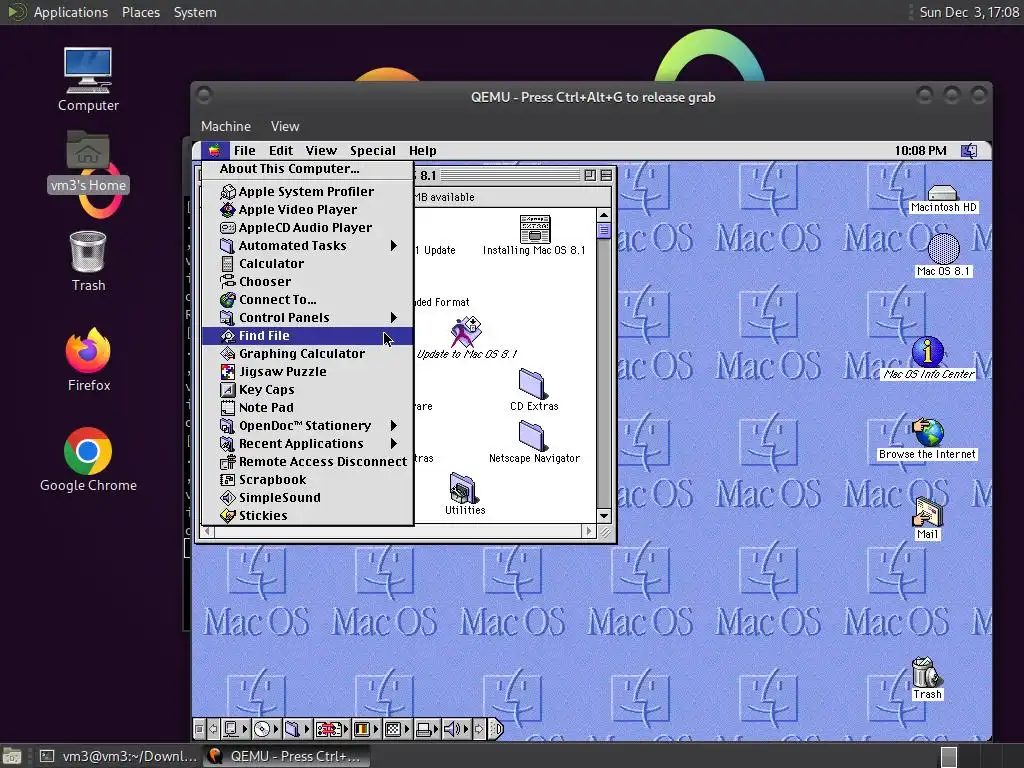Select the Utilities folder
The image size is (1024, 768).
click(465, 494)
